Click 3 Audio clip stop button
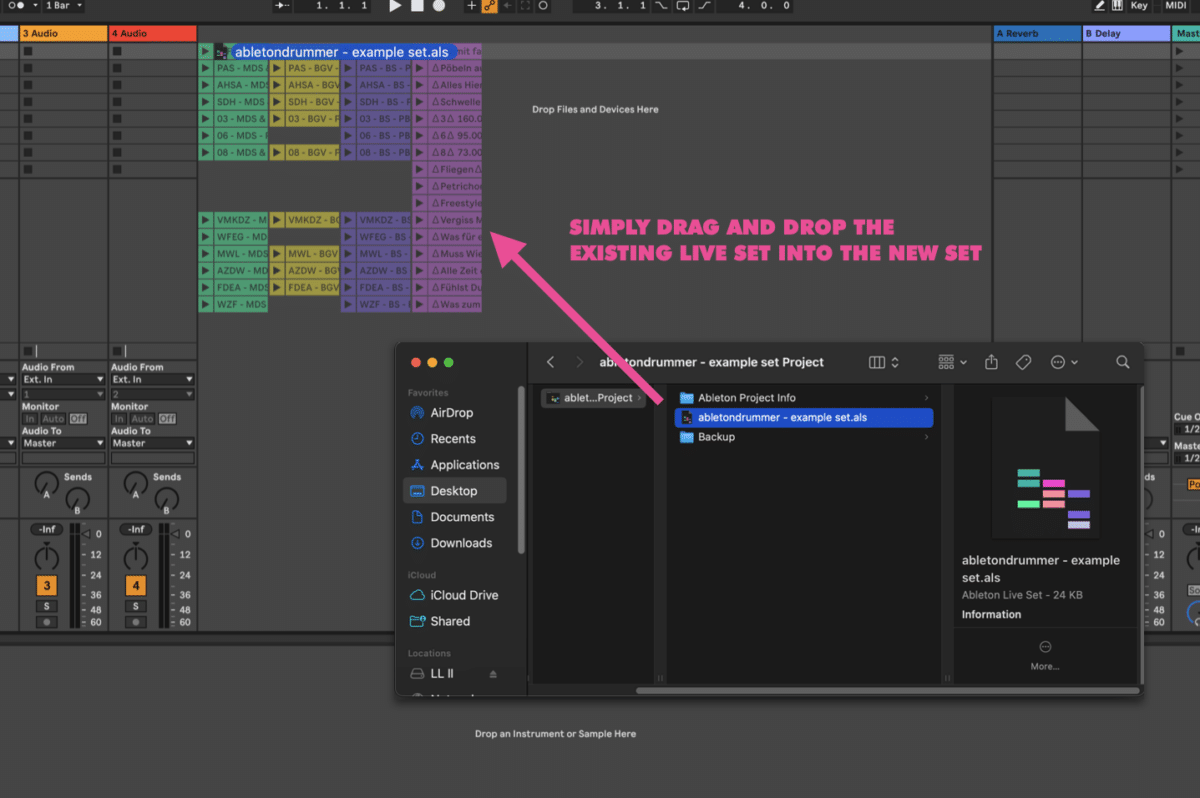Viewport: 1200px width, 798px height. 28,350
